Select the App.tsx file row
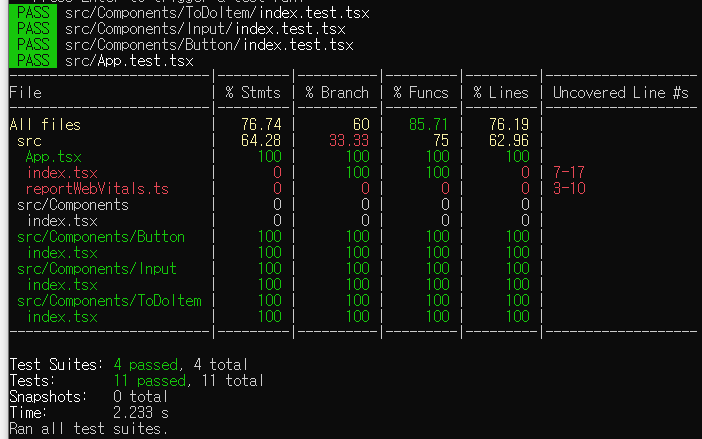 [x=53, y=157]
